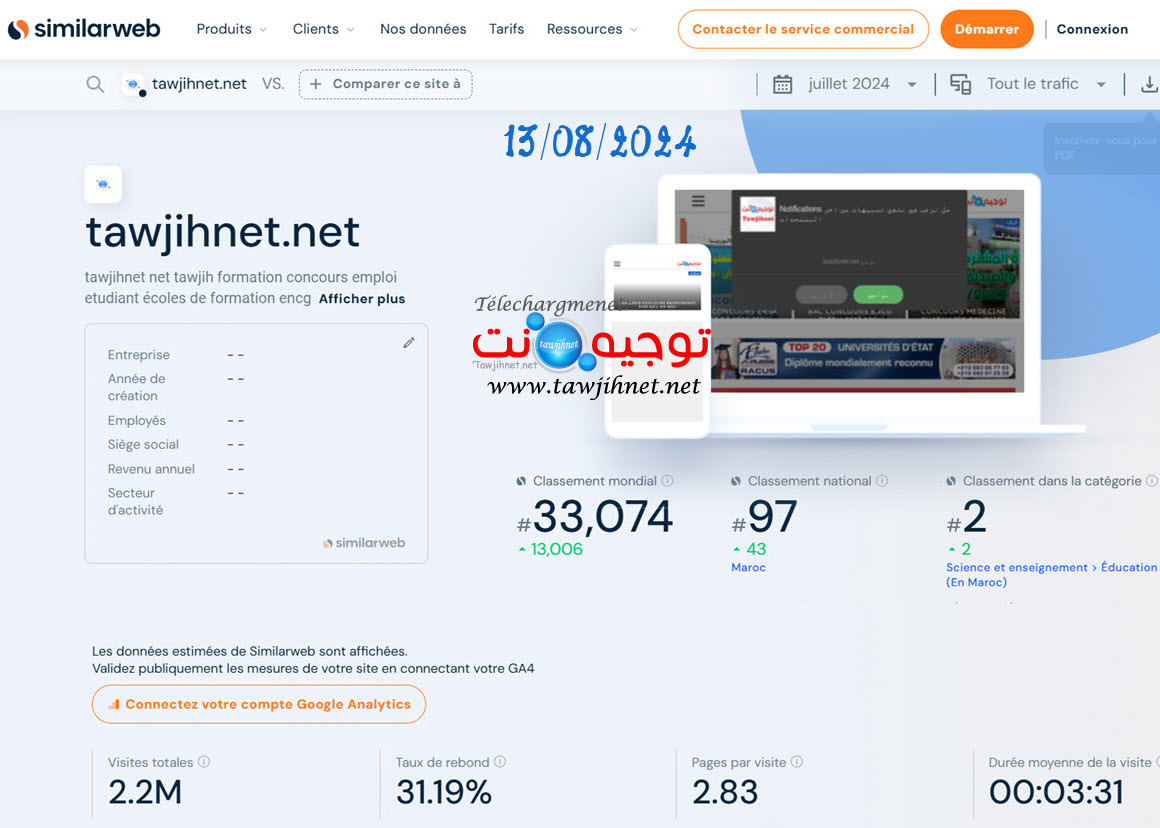This screenshot has width=1160, height=828.
Task: Click info icon next to Classement national
Action: point(882,480)
